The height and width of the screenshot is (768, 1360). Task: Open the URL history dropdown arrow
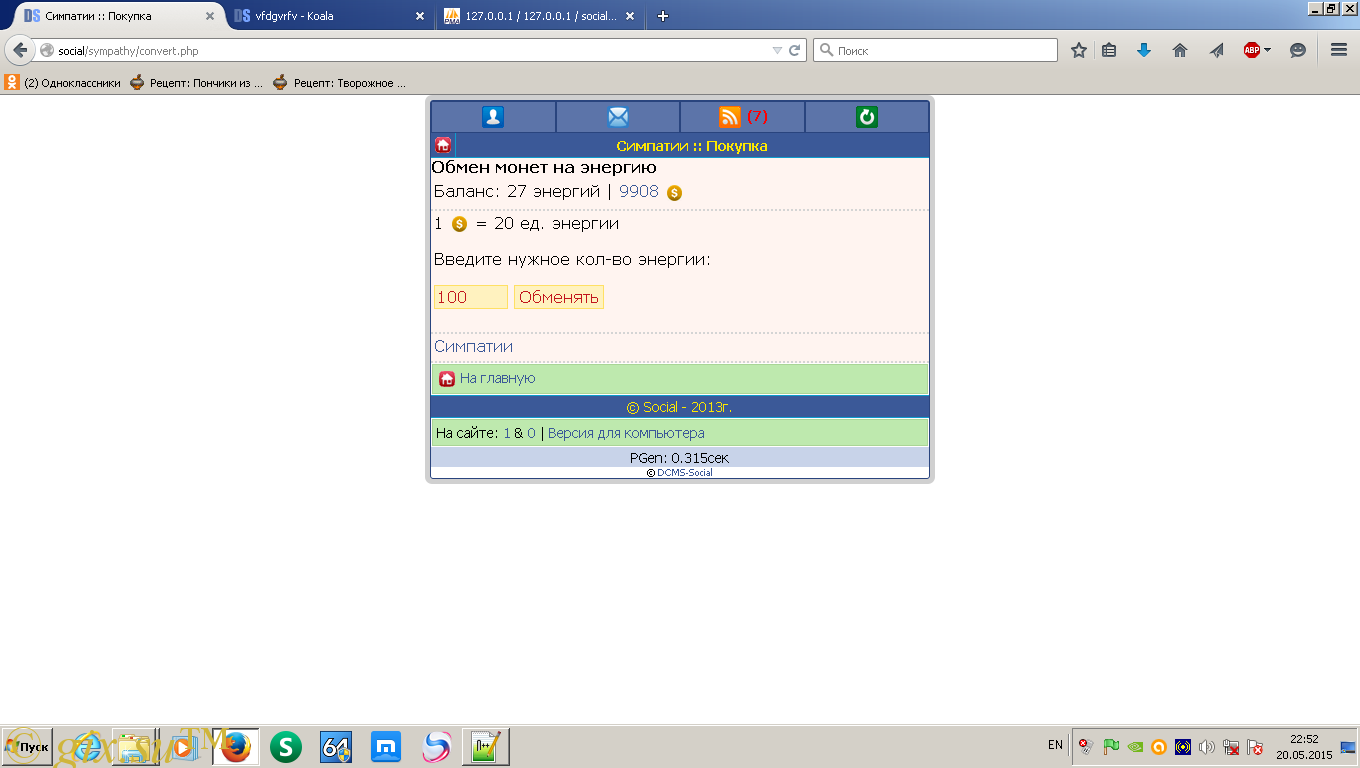click(x=777, y=50)
